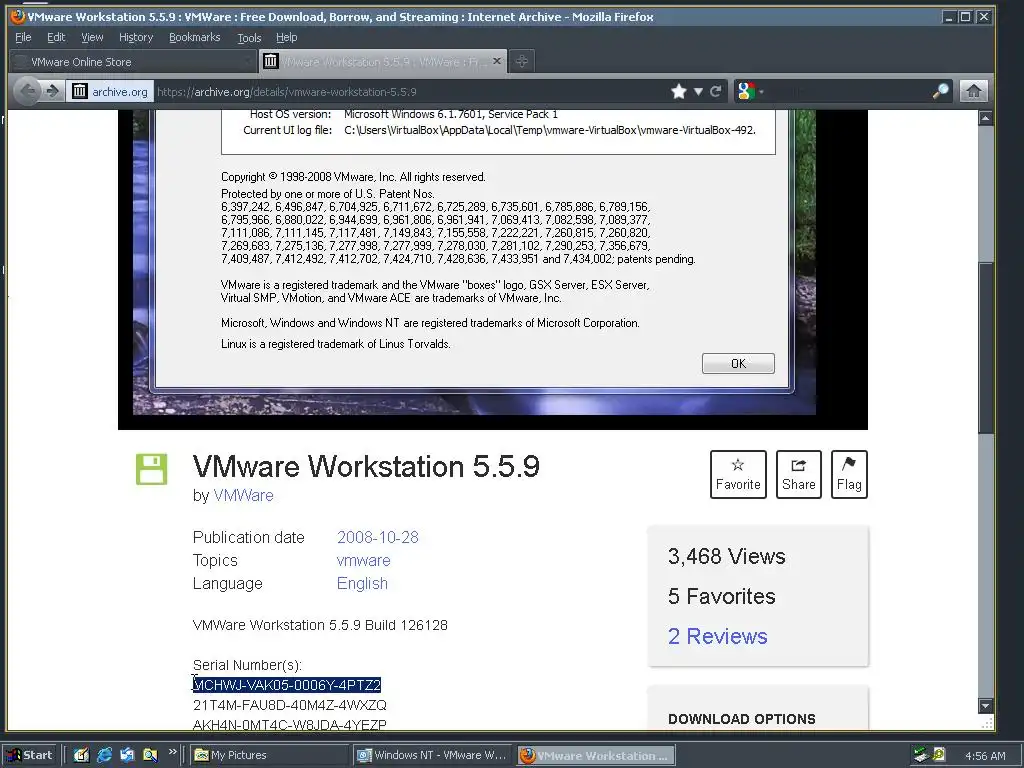Viewport: 1024px width, 768px height.
Task: Click the first Quick Launch icon beside Start
Action: (81, 755)
